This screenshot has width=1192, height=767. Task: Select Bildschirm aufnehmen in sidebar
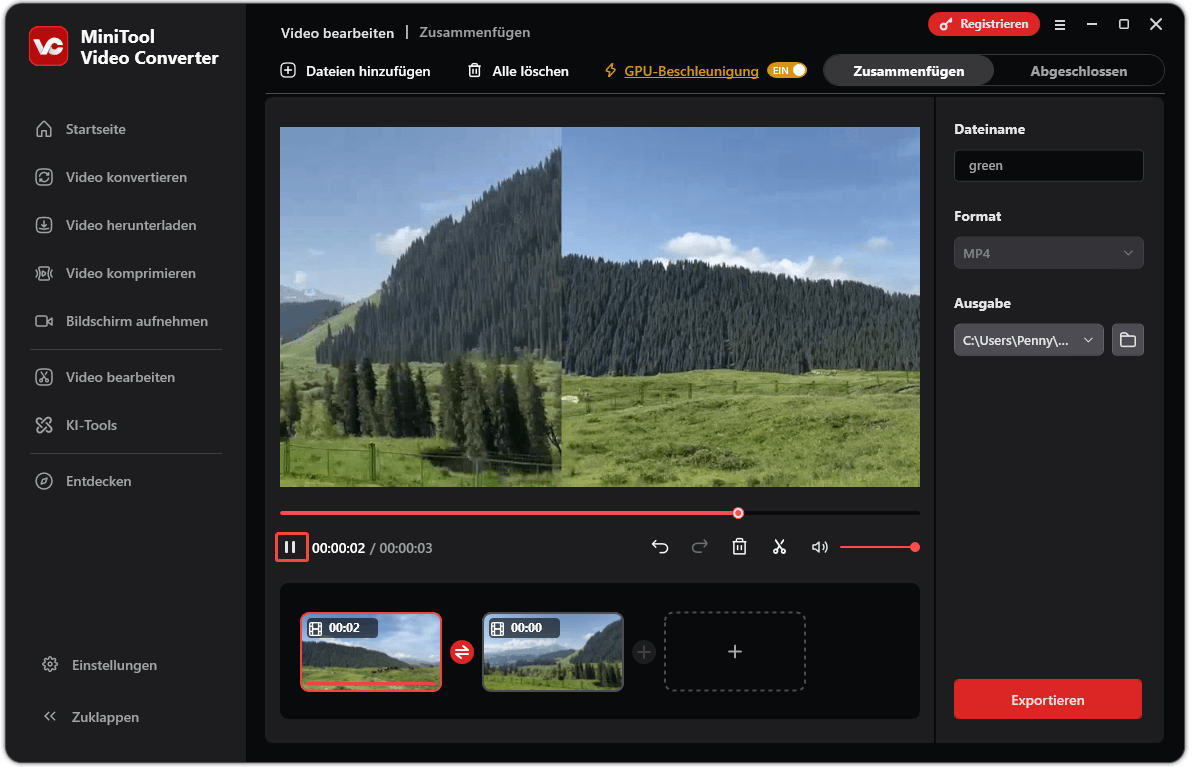point(122,321)
